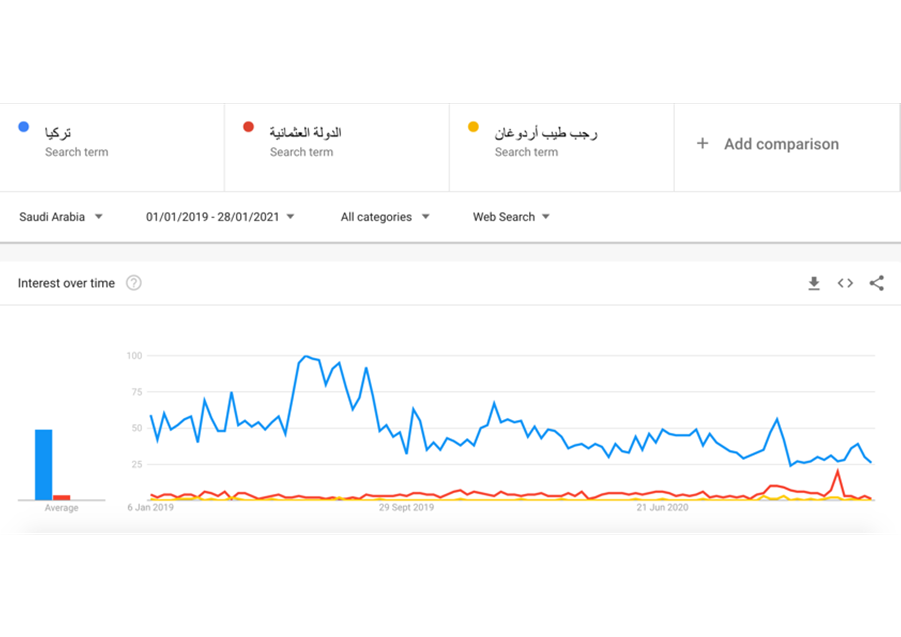Share the Interest over time chart
Screen dimensions: 901x637
(876, 284)
